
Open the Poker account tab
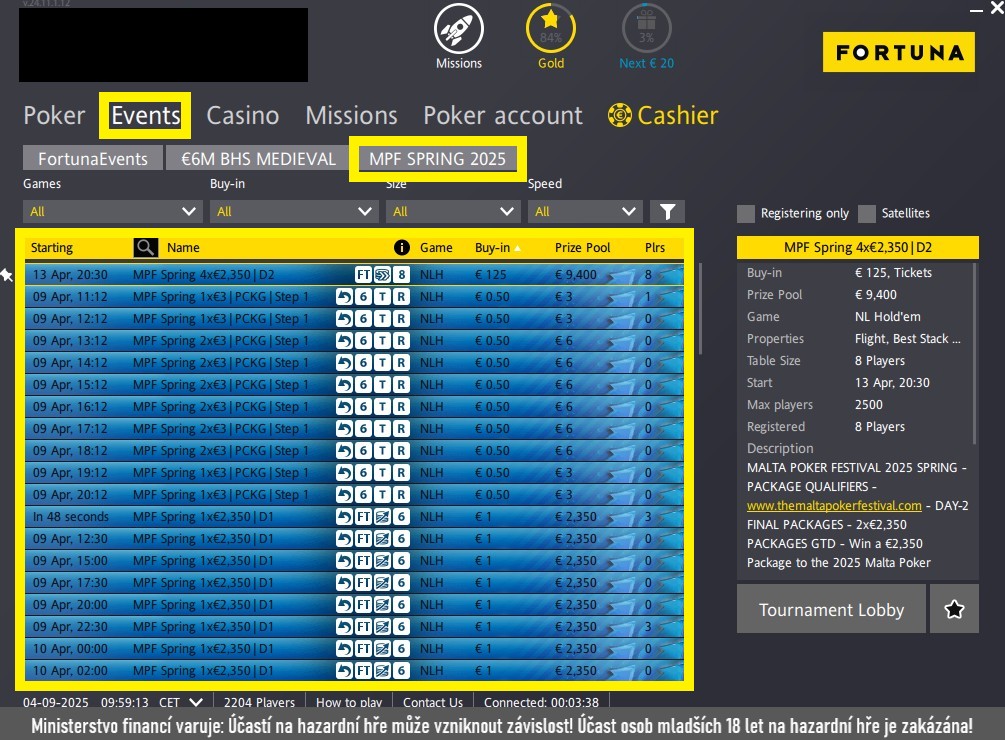pyautogui.click(x=503, y=115)
